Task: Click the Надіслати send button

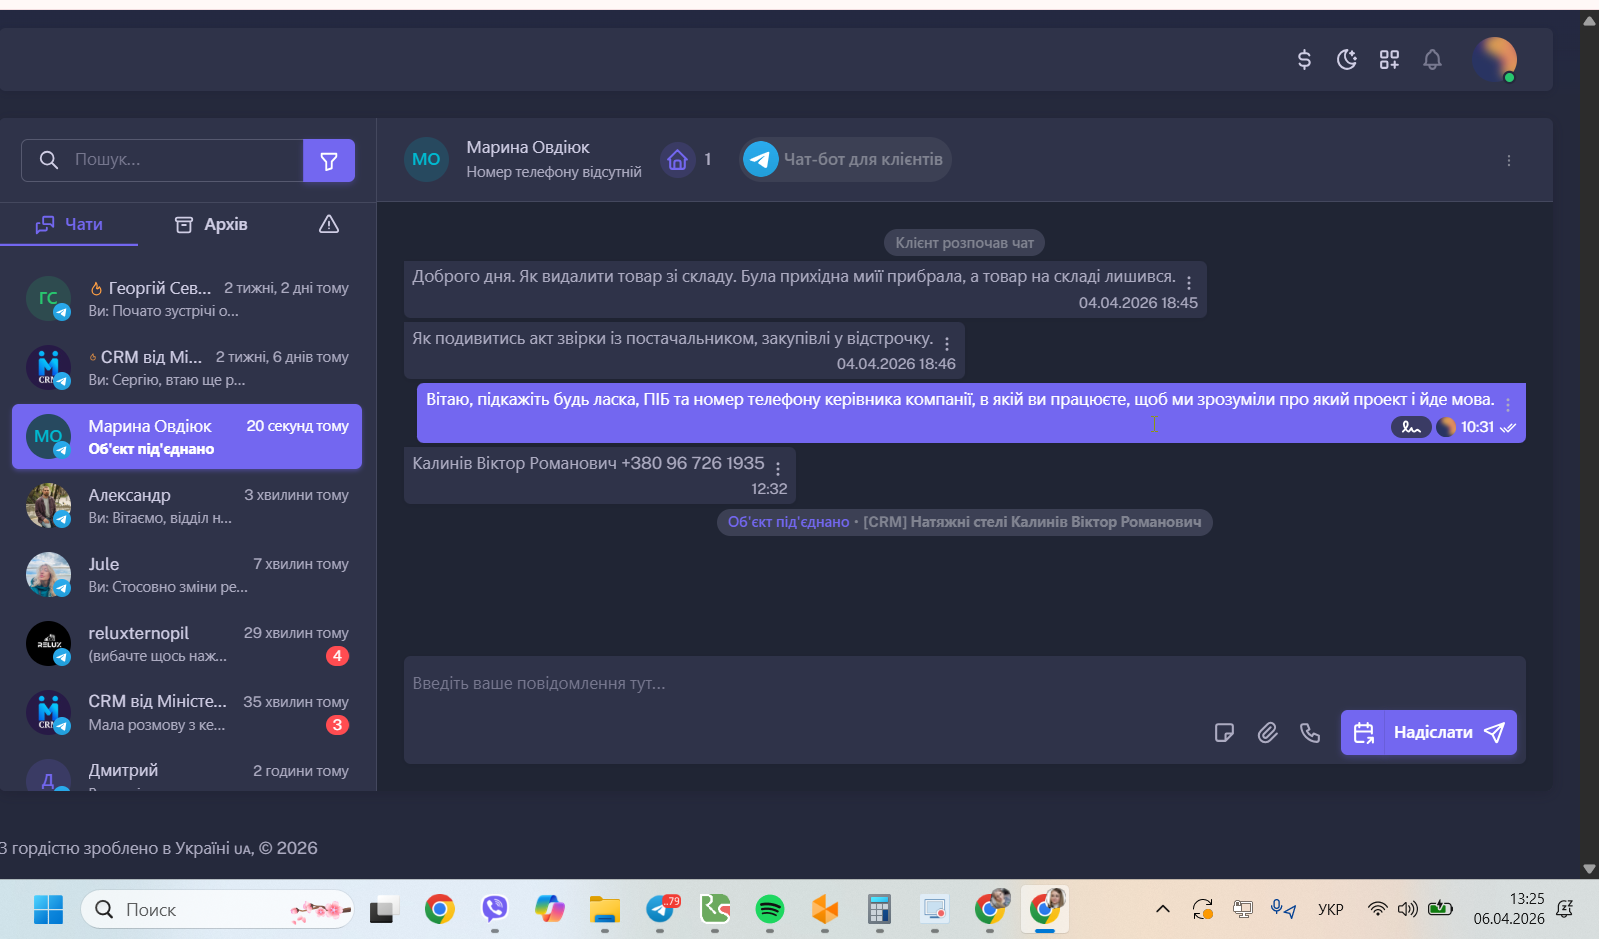Action: click(x=1450, y=733)
